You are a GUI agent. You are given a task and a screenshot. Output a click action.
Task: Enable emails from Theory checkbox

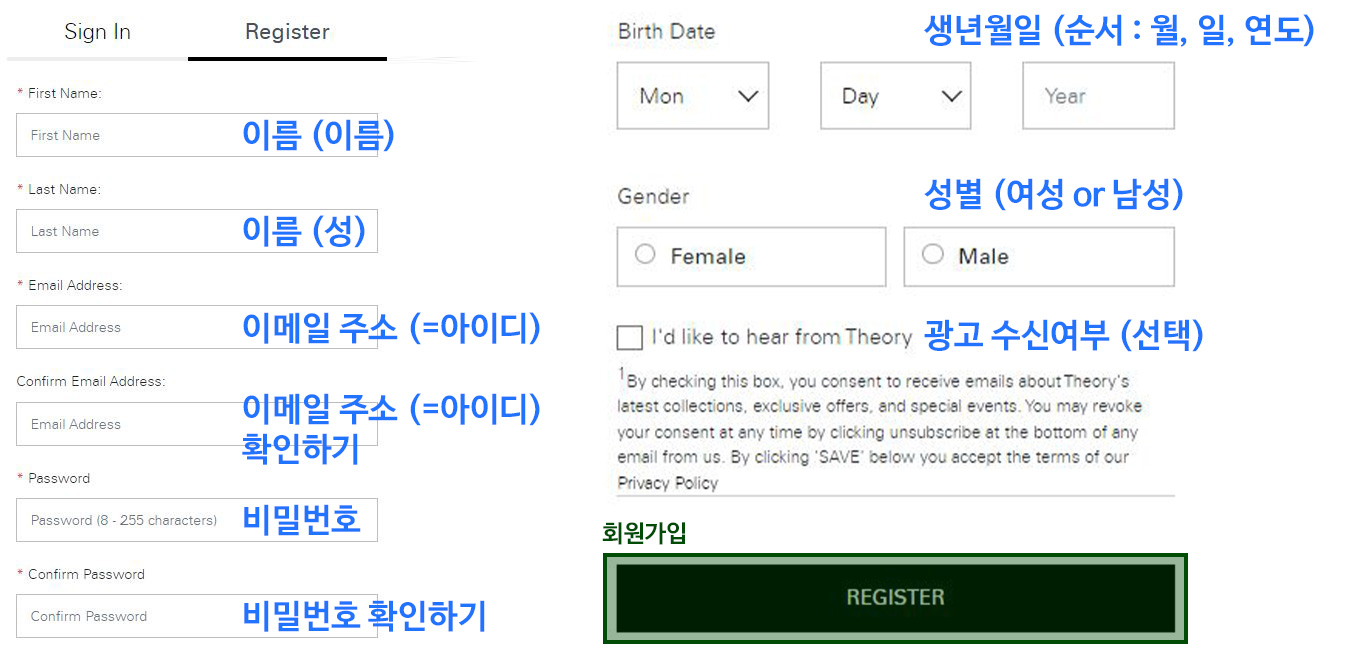629,337
